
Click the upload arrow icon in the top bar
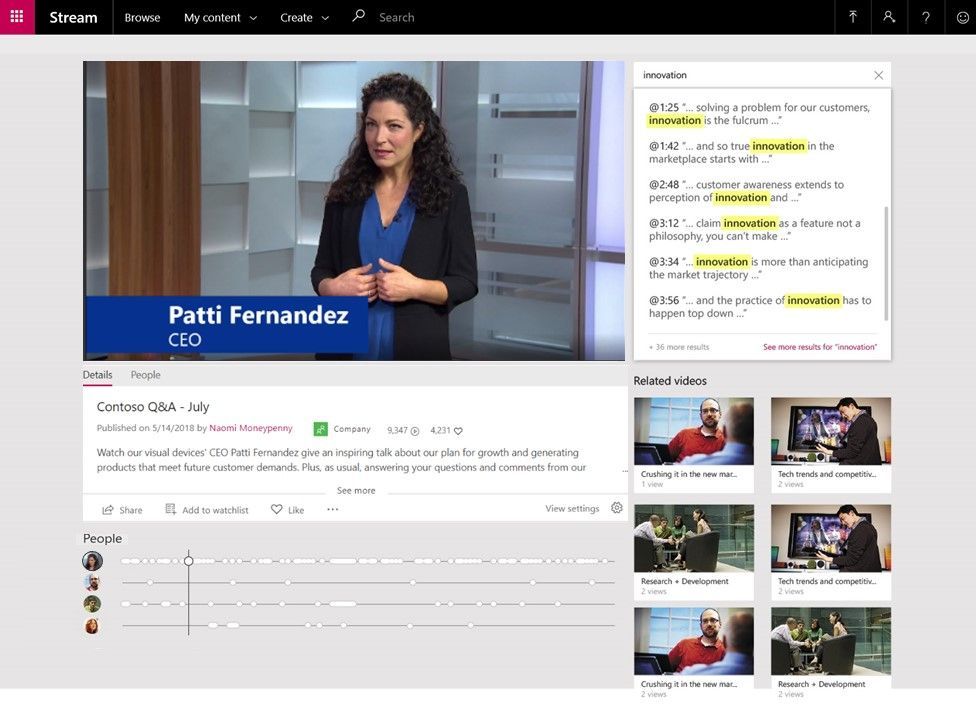coord(853,17)
